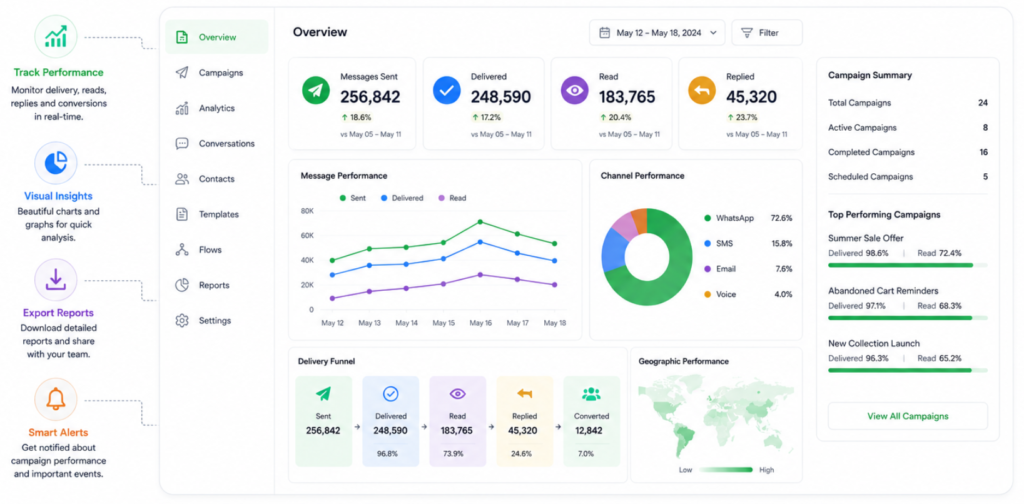Image resolution: width=1024 pixels, height=504 pixels.
Task: Click the geographic world map
Action: coord(716,417)
